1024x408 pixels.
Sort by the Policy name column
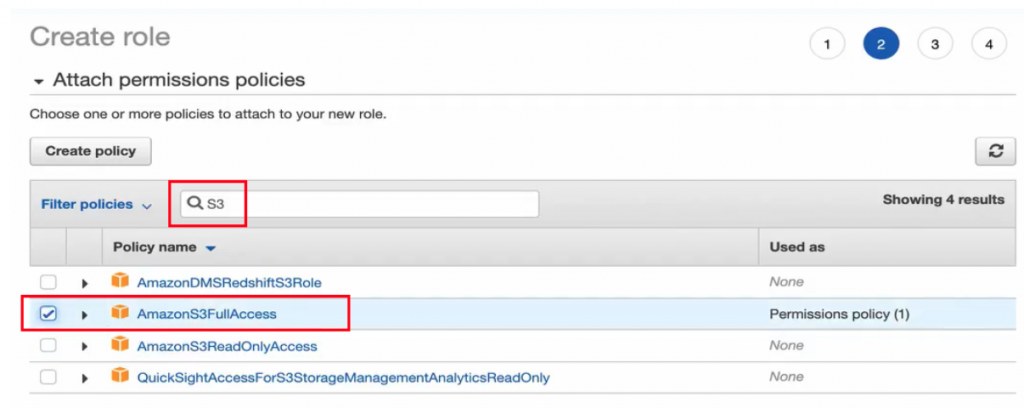pyautogui.click(x=164, y=247)
